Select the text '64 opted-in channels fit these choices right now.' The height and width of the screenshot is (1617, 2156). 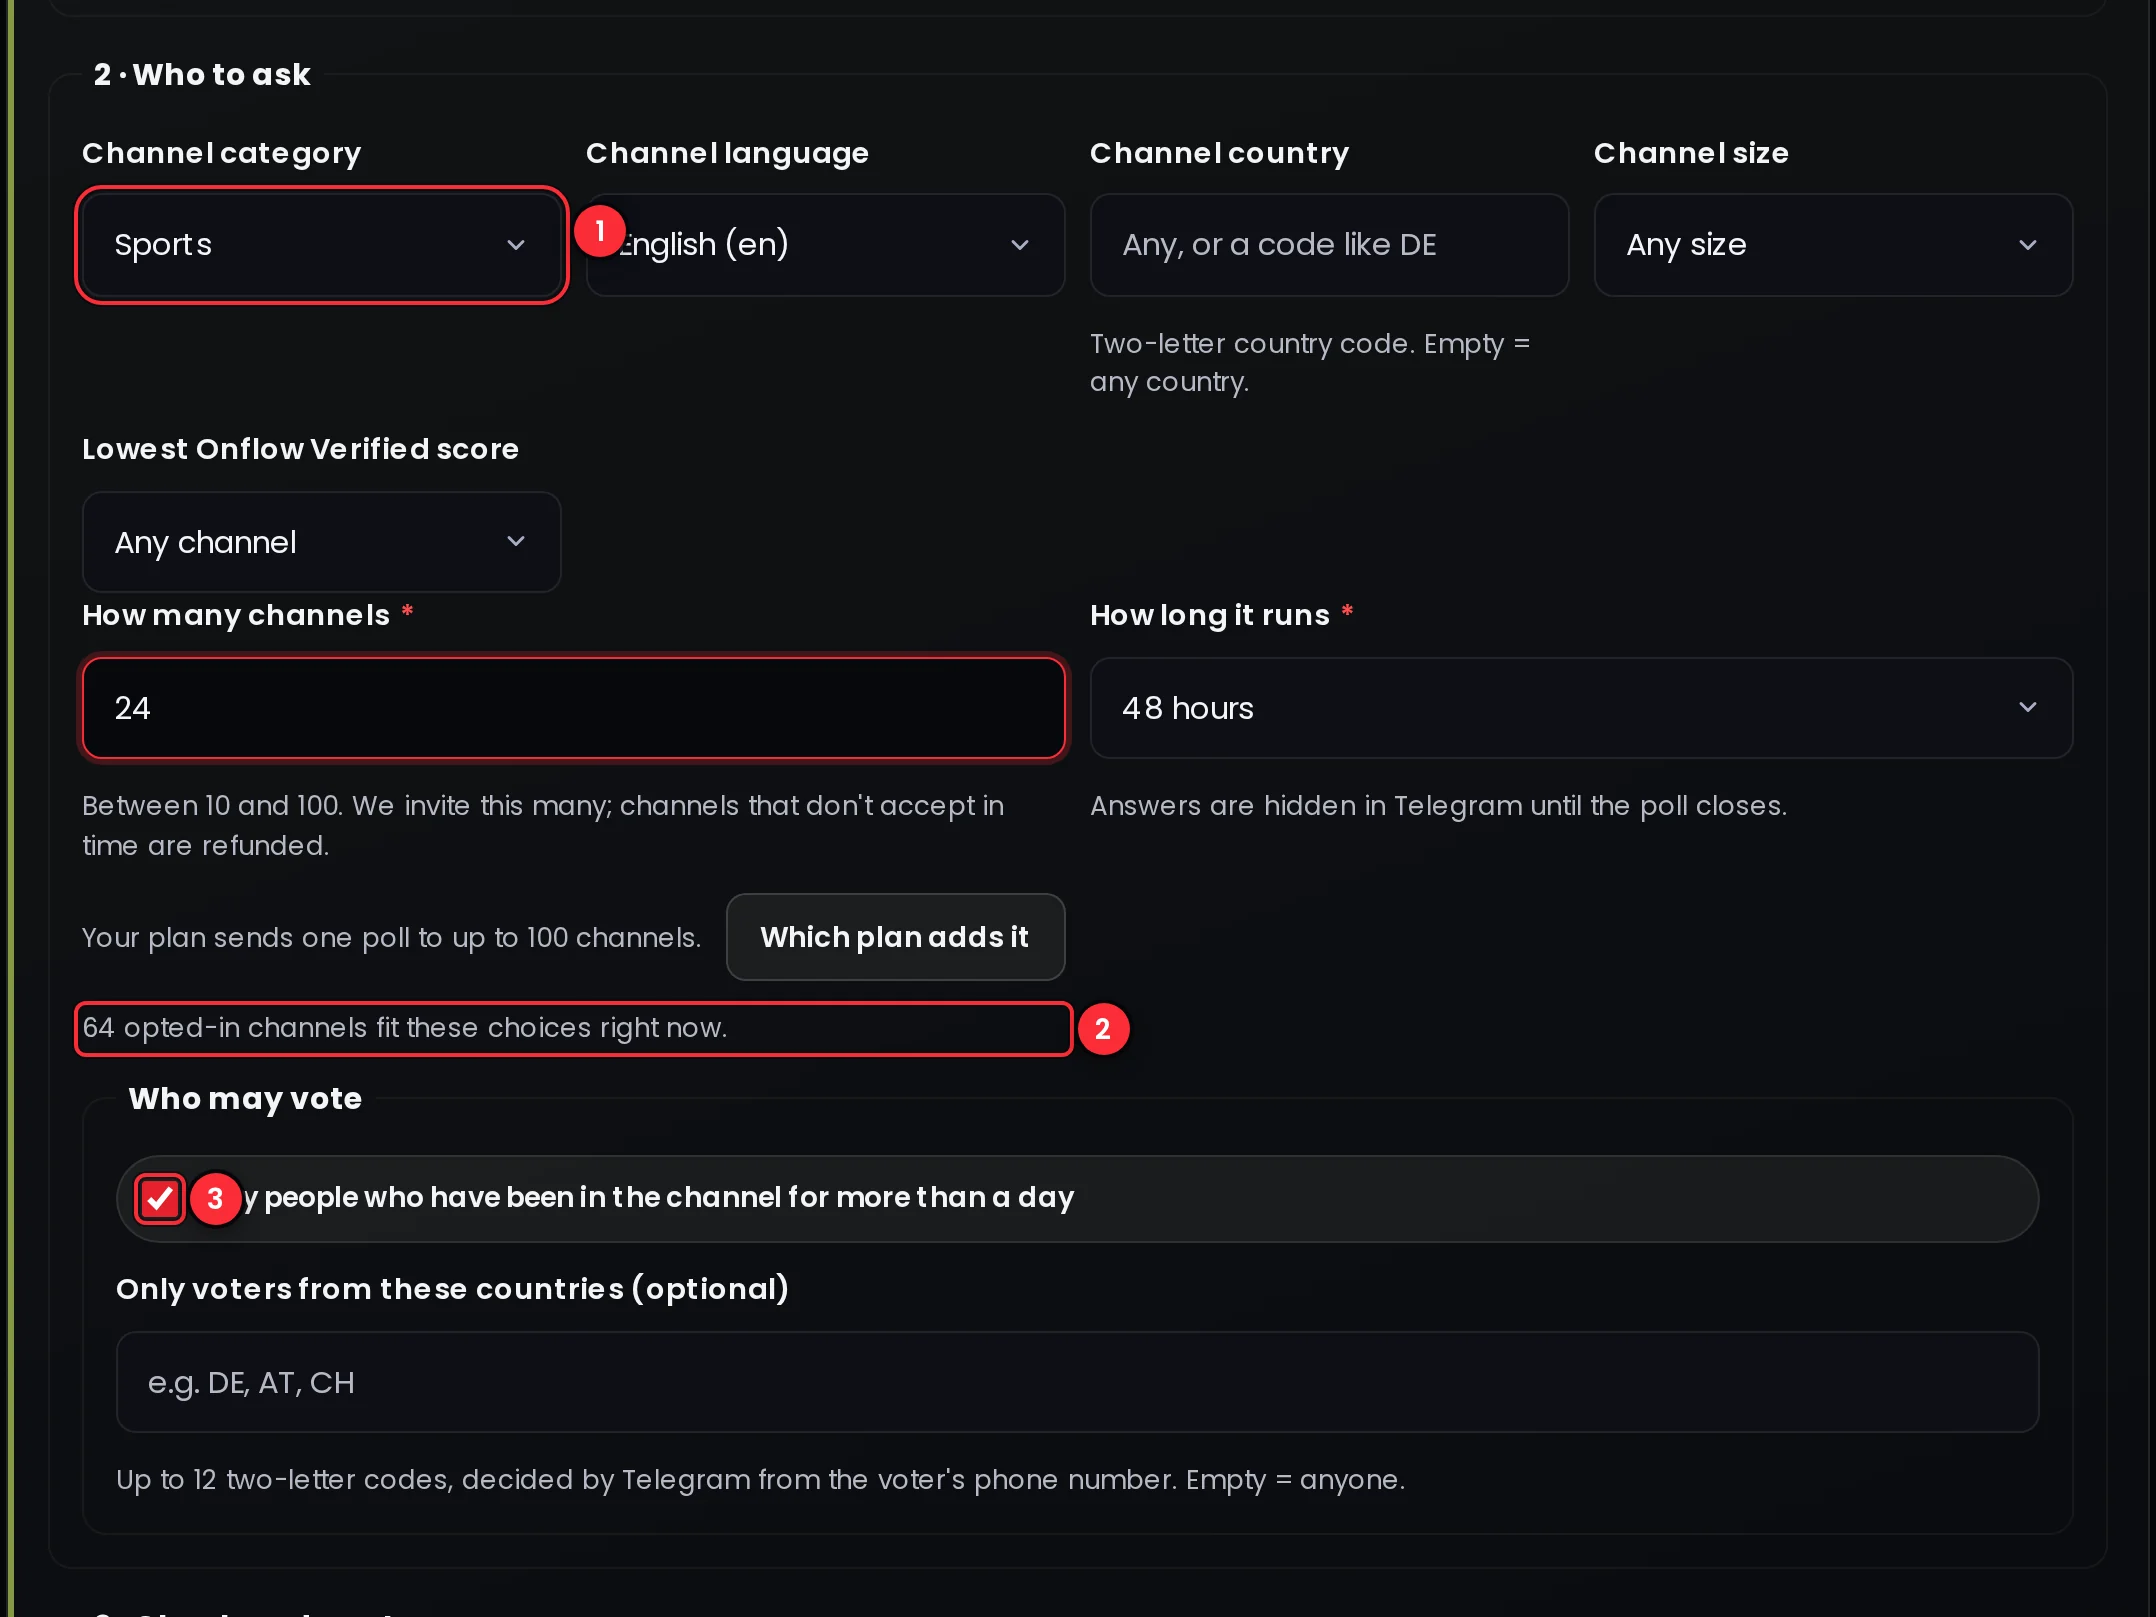pyautogui.click(x=404, y=1028)
